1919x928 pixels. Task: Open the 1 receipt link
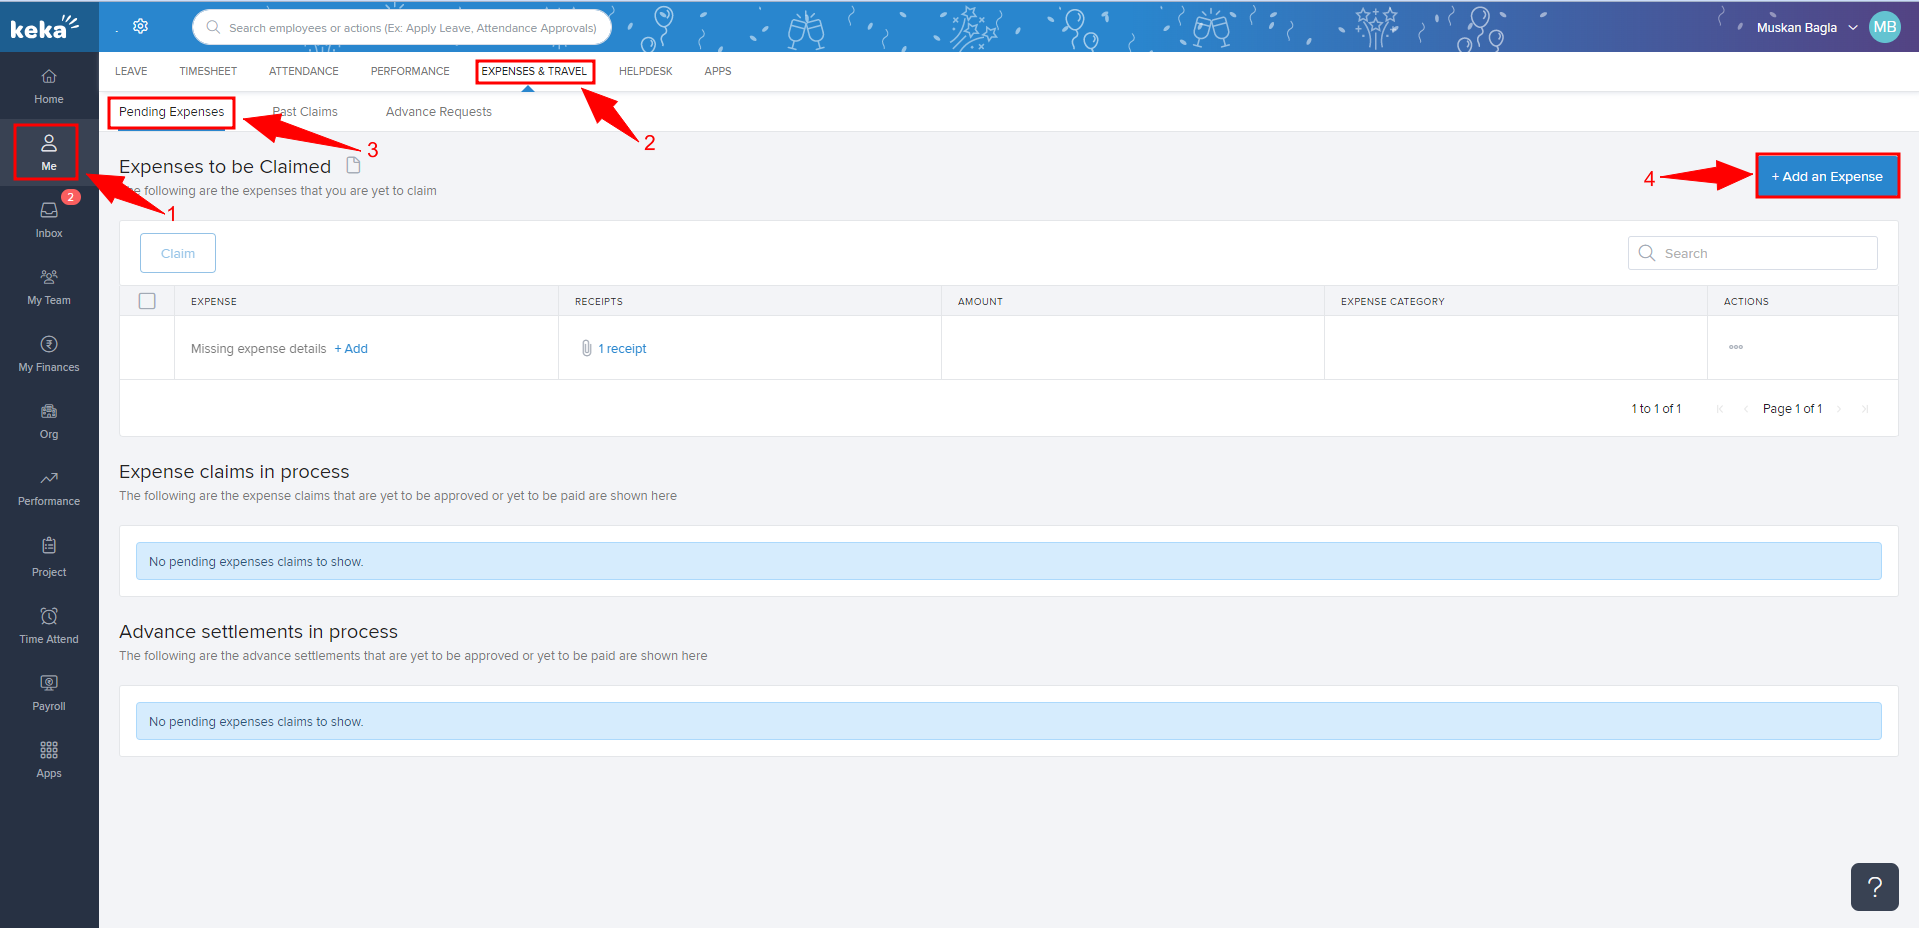click(621, 349)
